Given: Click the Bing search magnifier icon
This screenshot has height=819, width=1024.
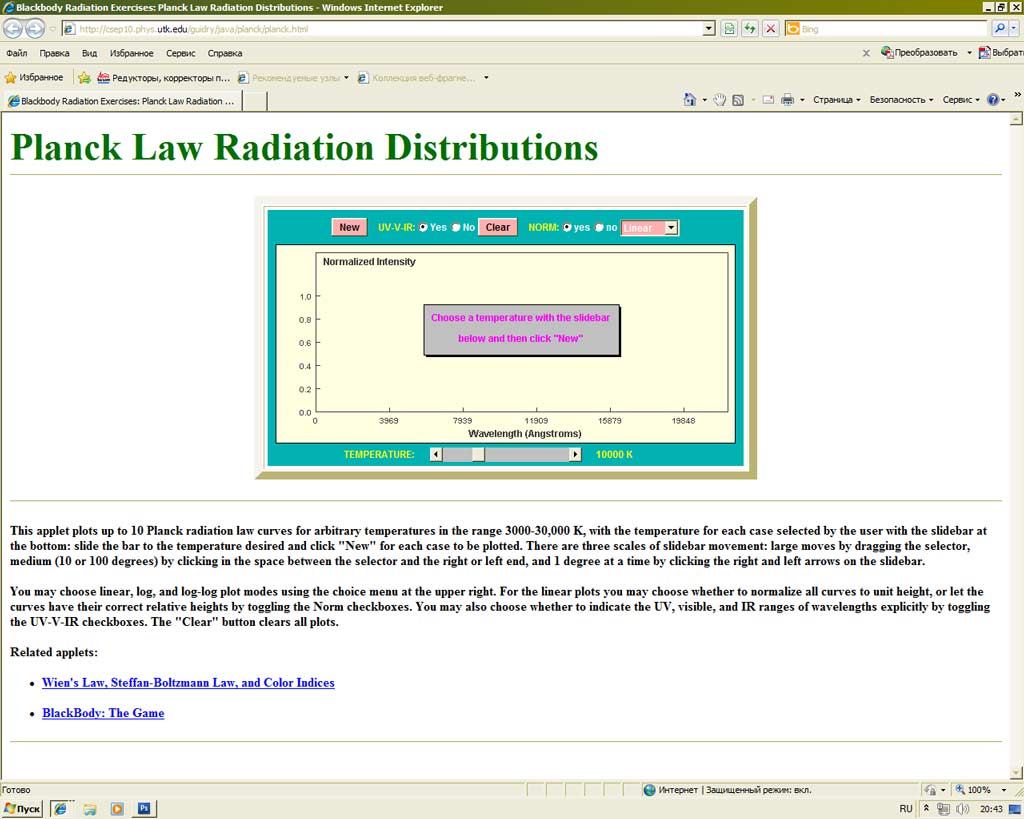Looking at the screenshot, I should pos(999,29).
